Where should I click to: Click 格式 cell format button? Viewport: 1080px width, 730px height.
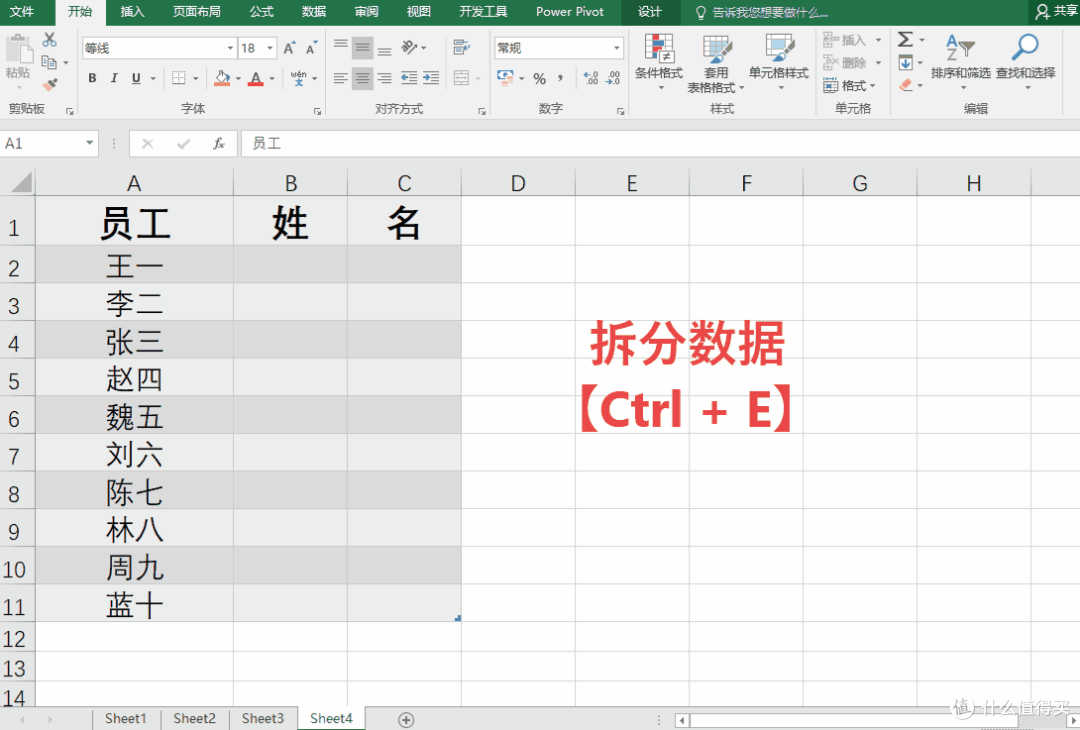pyautogui.click(x=850, y=85)
